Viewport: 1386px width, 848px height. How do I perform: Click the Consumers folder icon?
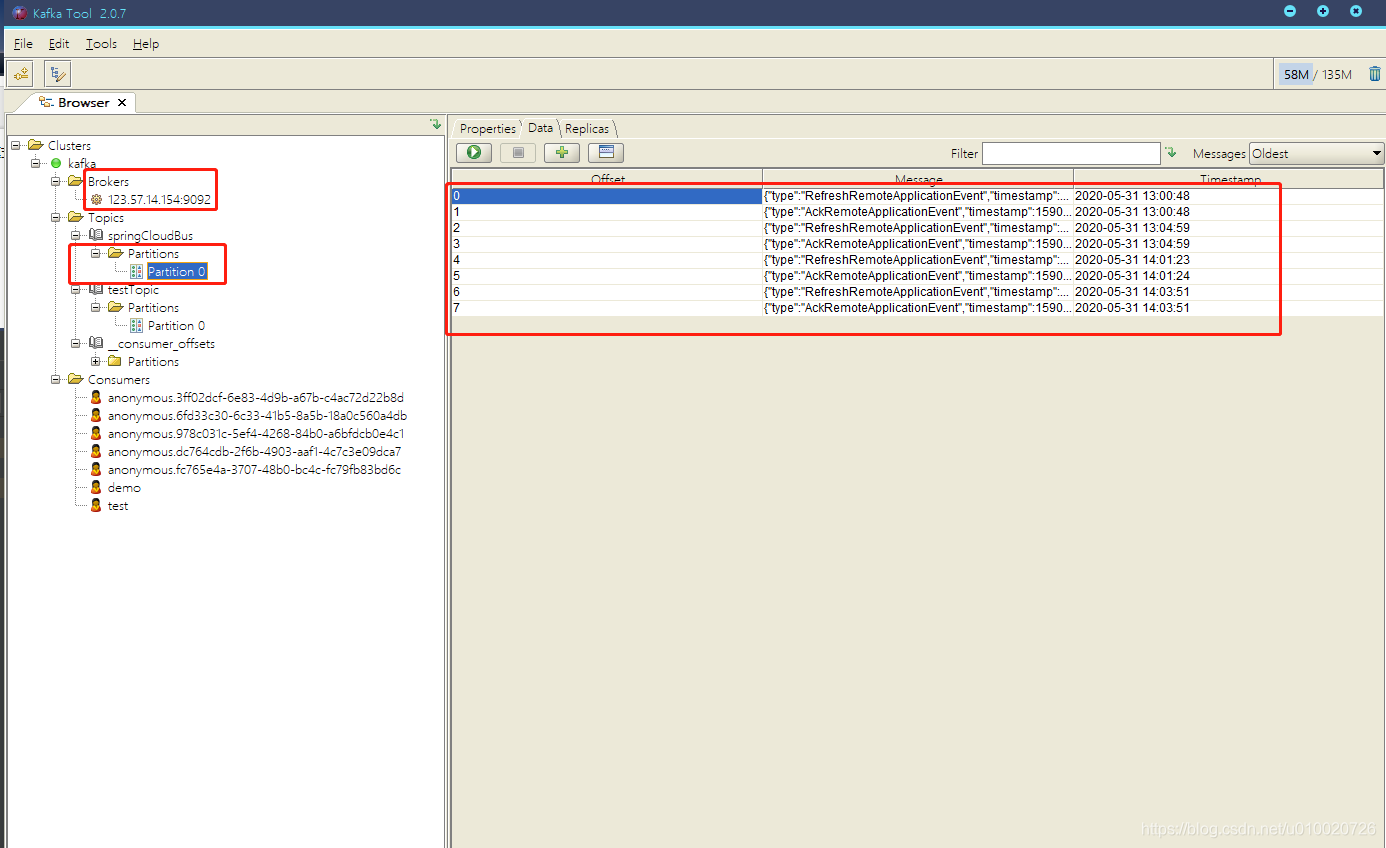[x=76, y=379]
